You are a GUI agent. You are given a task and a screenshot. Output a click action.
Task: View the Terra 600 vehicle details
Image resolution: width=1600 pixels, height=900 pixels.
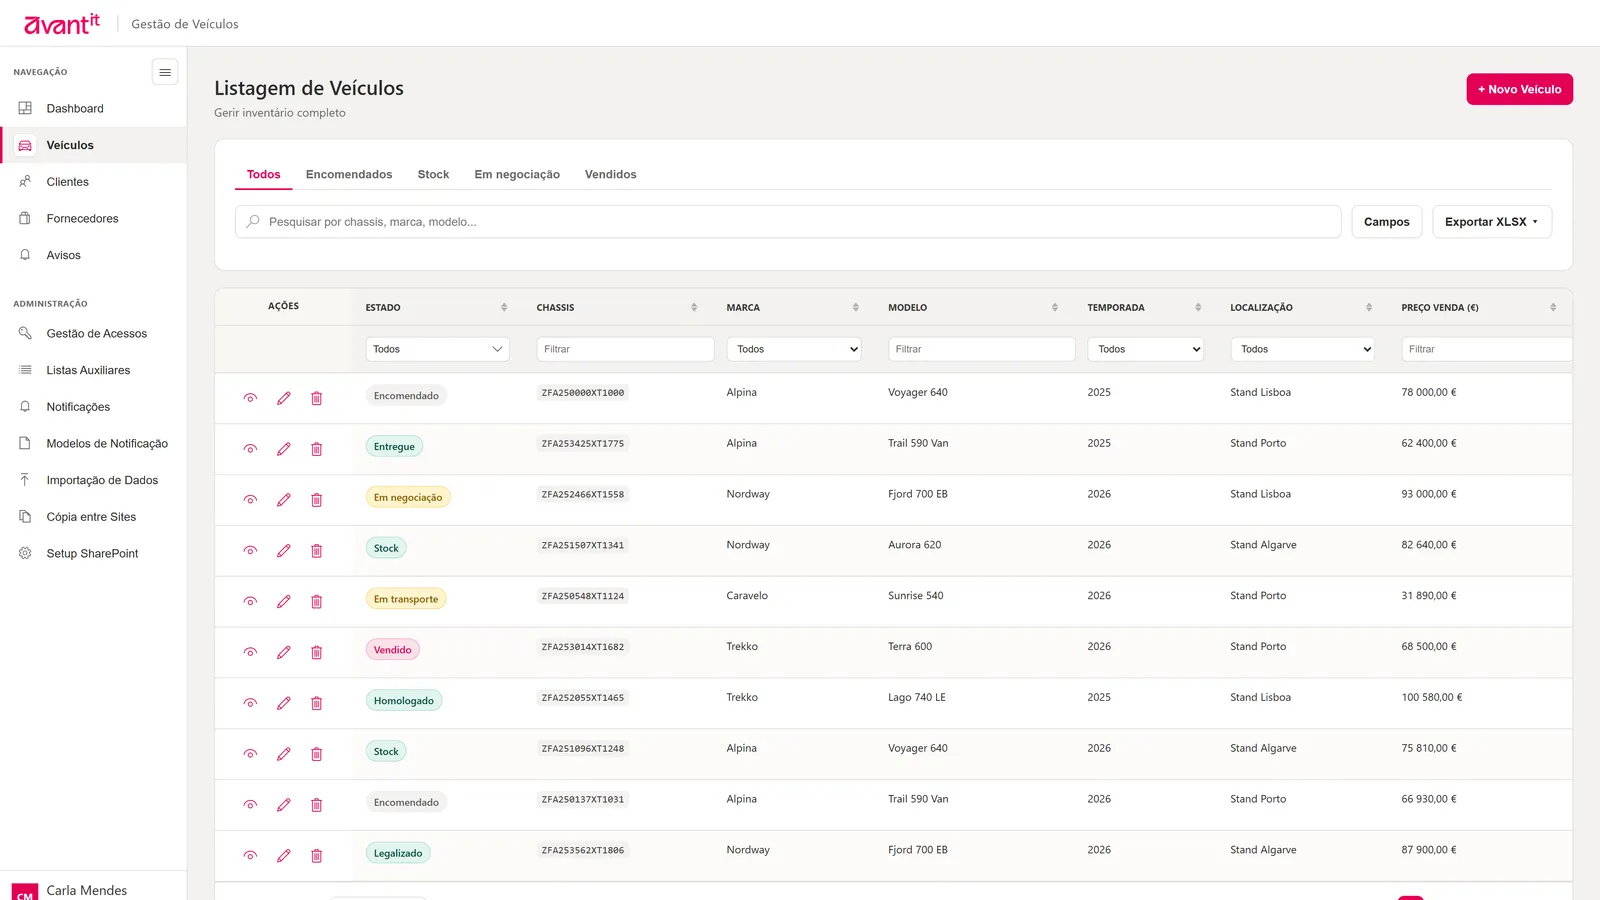[251, 652]
